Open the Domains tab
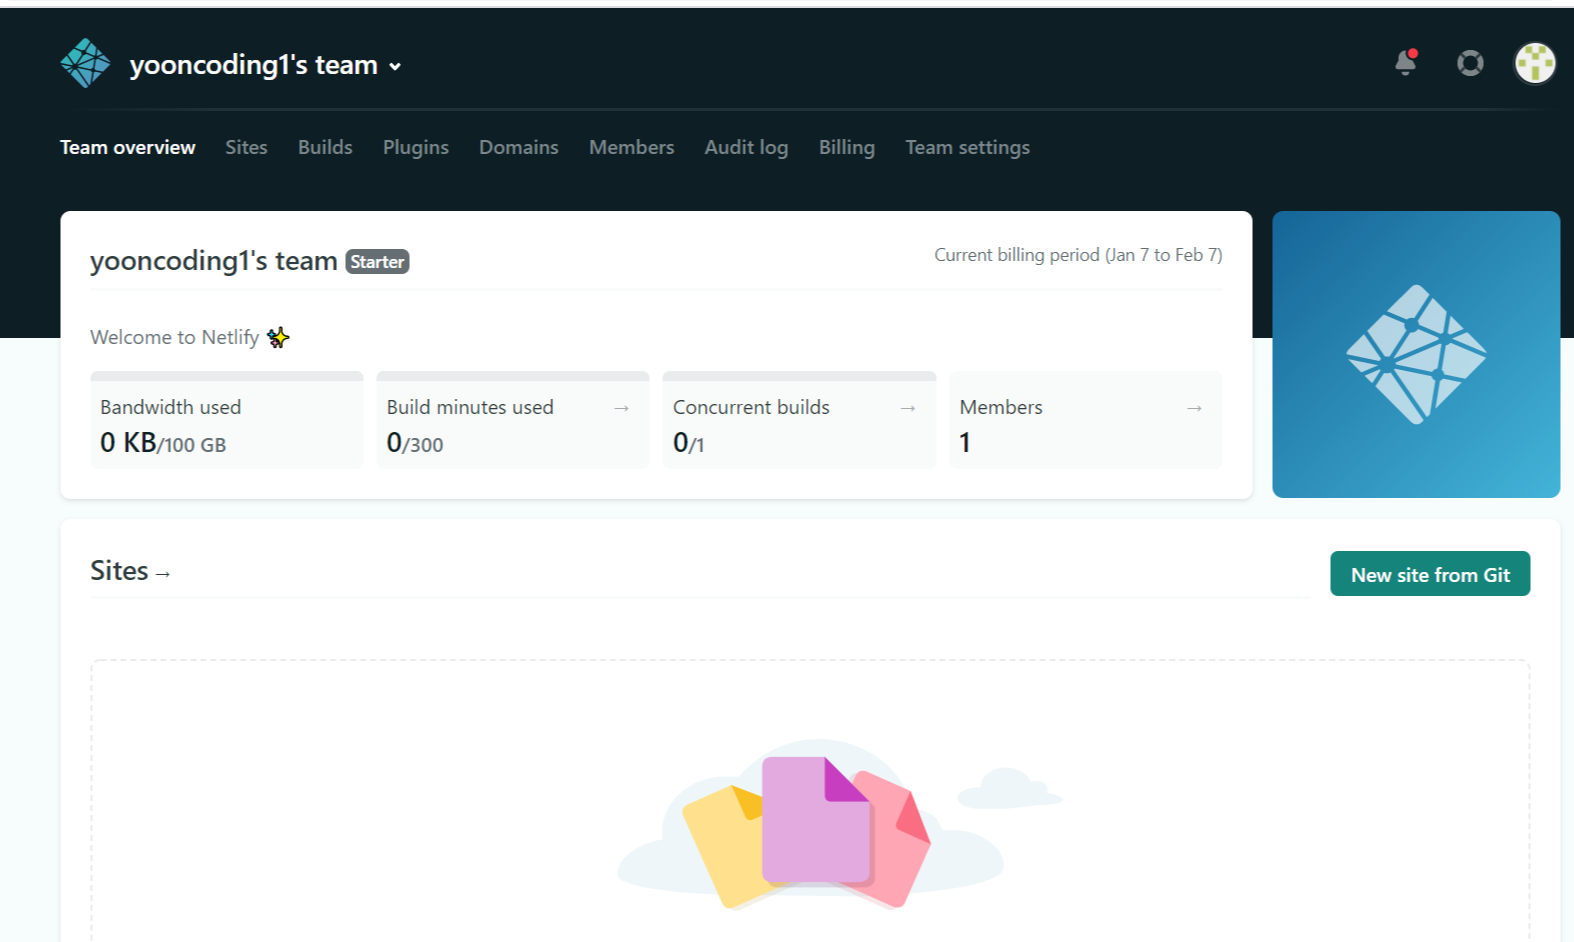The width and height of the screenshot is (1574, 942). (519, 147)
